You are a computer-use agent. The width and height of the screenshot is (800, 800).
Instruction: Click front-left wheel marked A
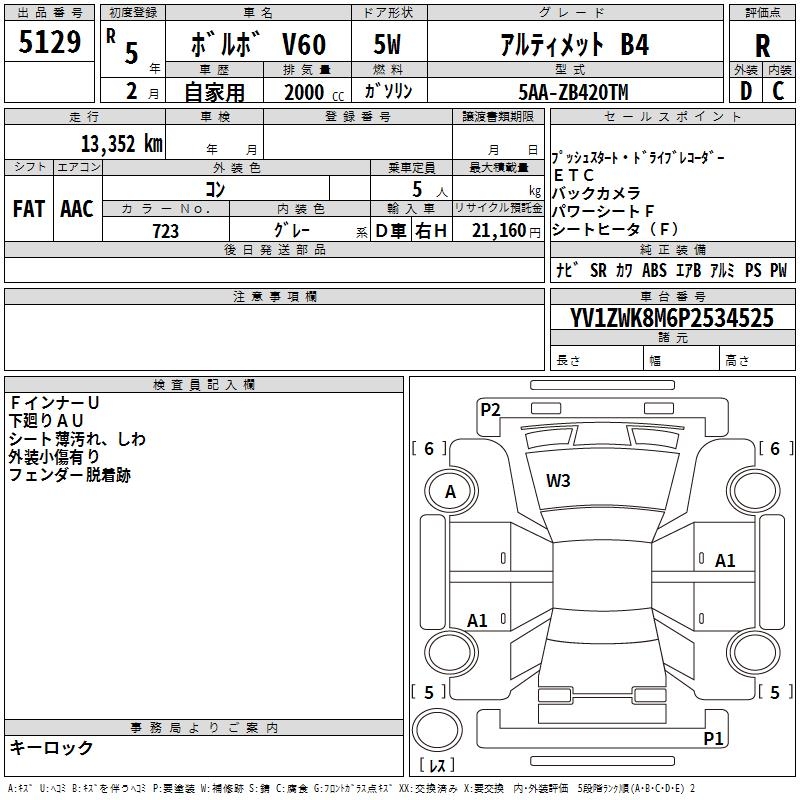tap(451, 492)
